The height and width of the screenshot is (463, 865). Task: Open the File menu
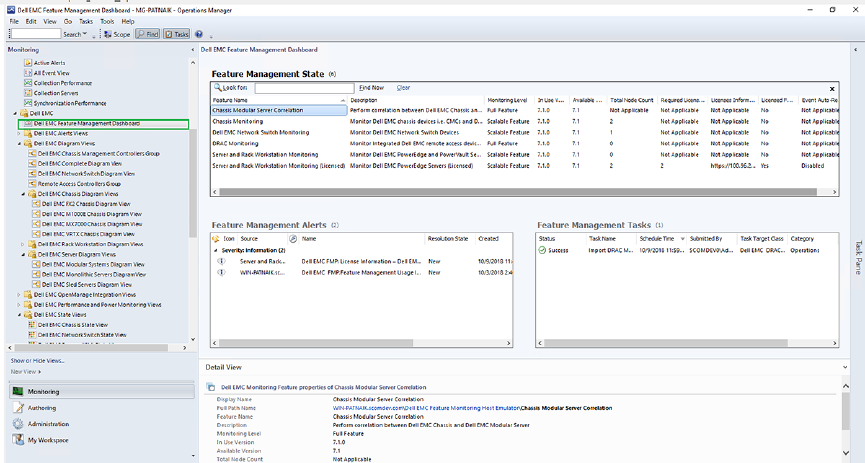point(14,22)
